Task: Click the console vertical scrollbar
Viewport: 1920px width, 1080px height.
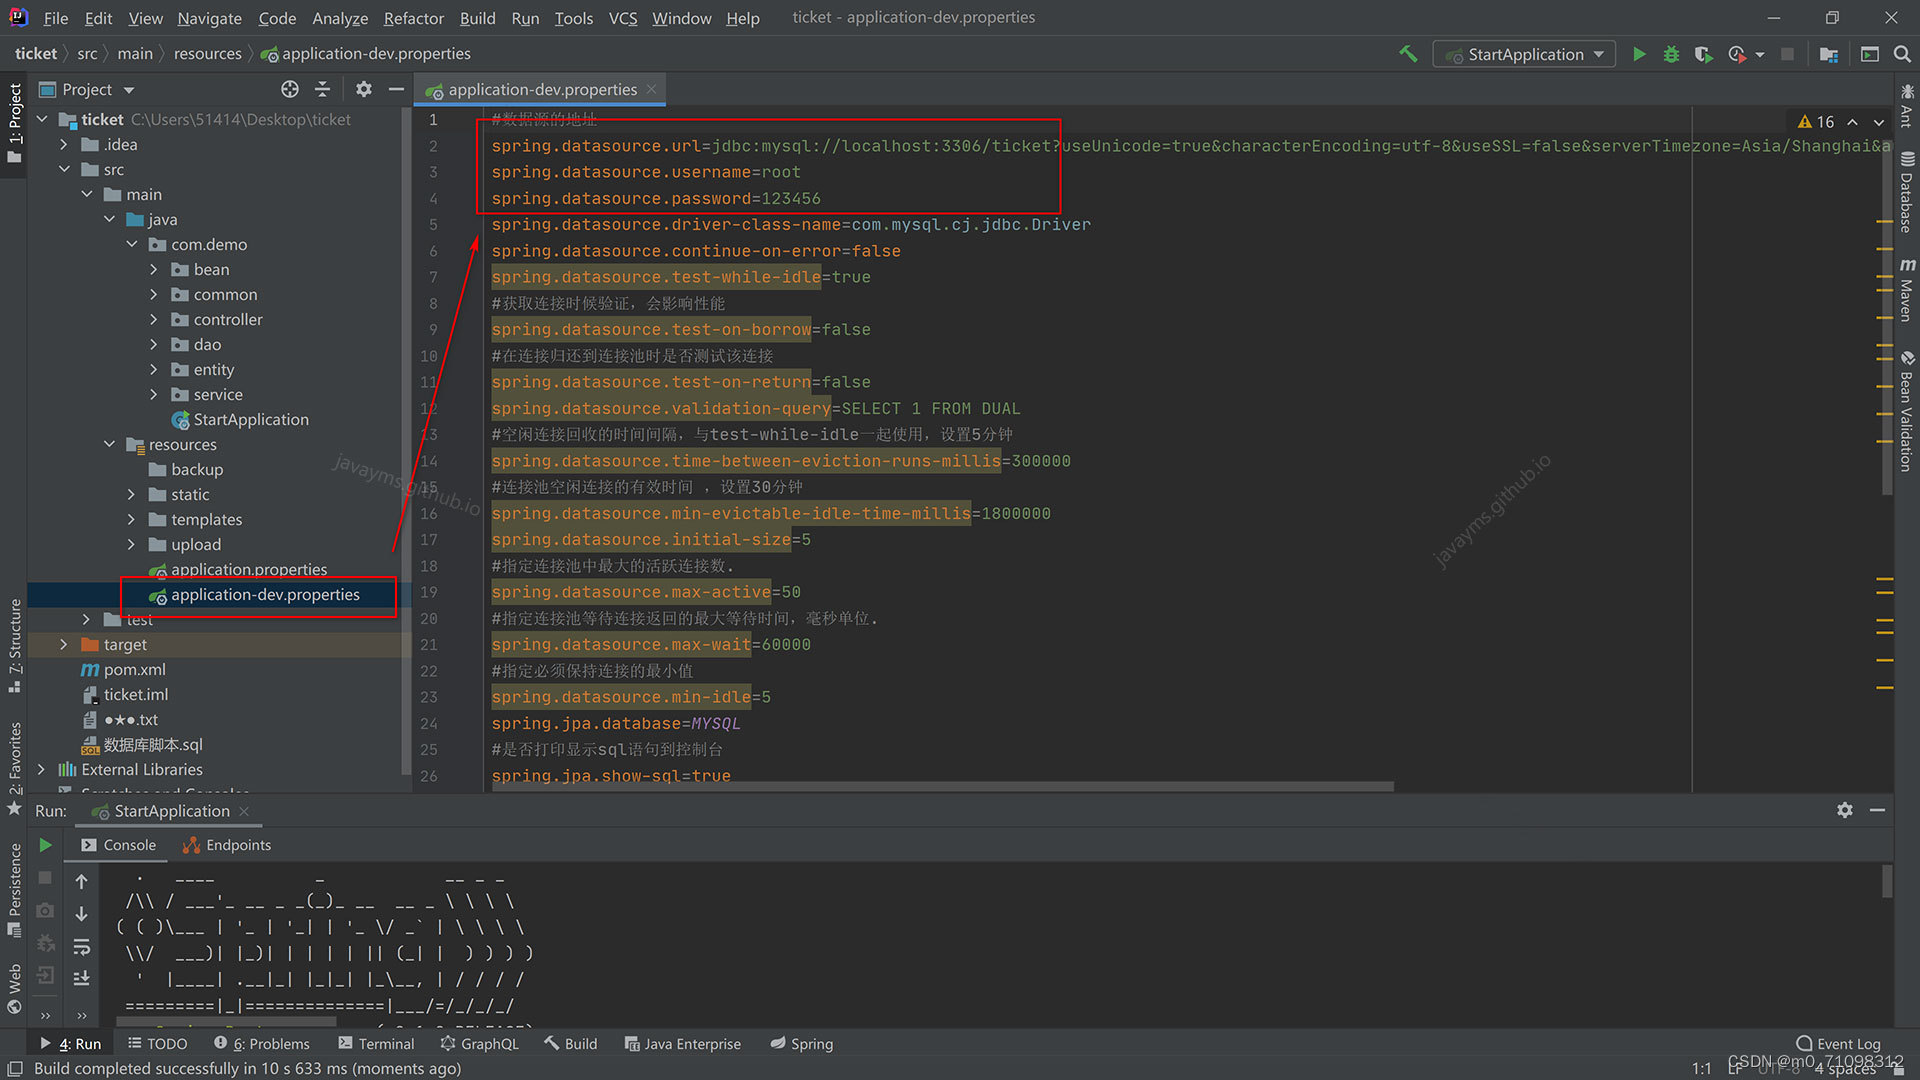Action: coord(1887,881)
